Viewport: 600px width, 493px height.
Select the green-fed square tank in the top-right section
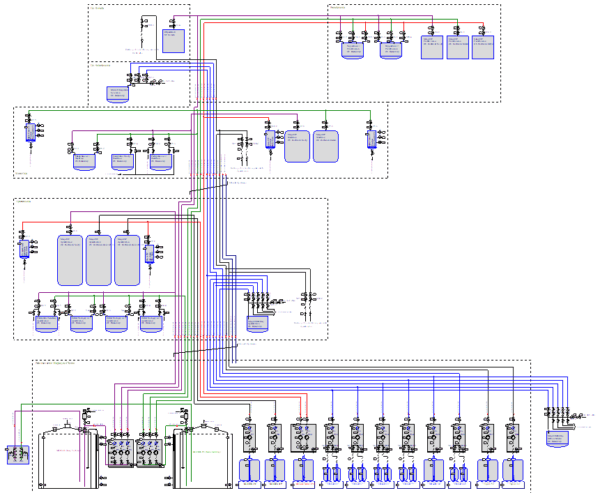[x=458, y=47]
